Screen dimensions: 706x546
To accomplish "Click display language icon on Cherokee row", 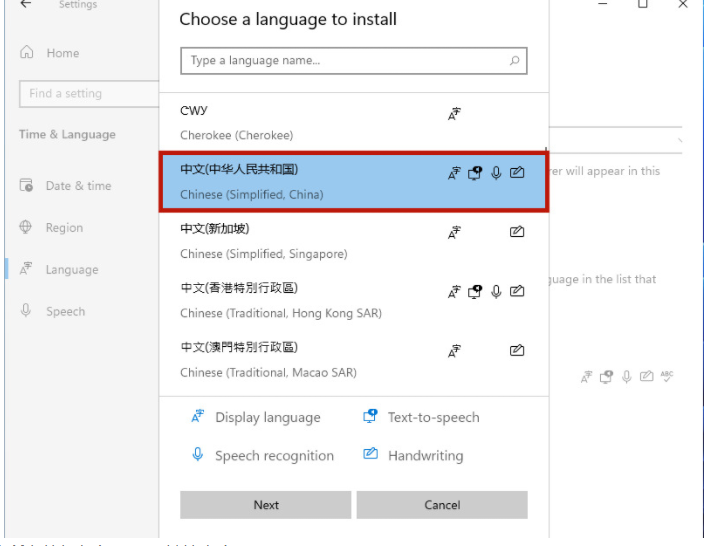I will click(454, 114).
